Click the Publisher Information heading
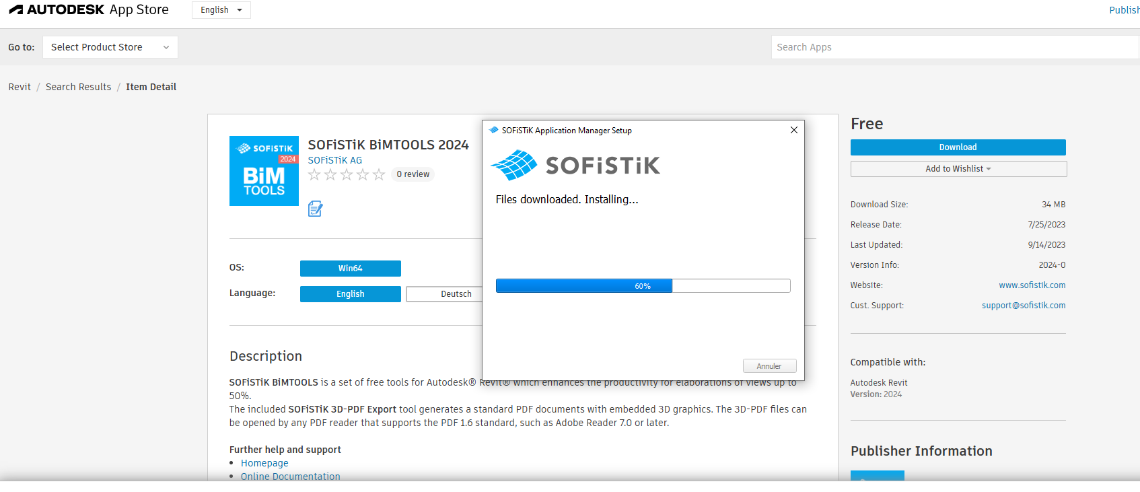 coord(921,451)
